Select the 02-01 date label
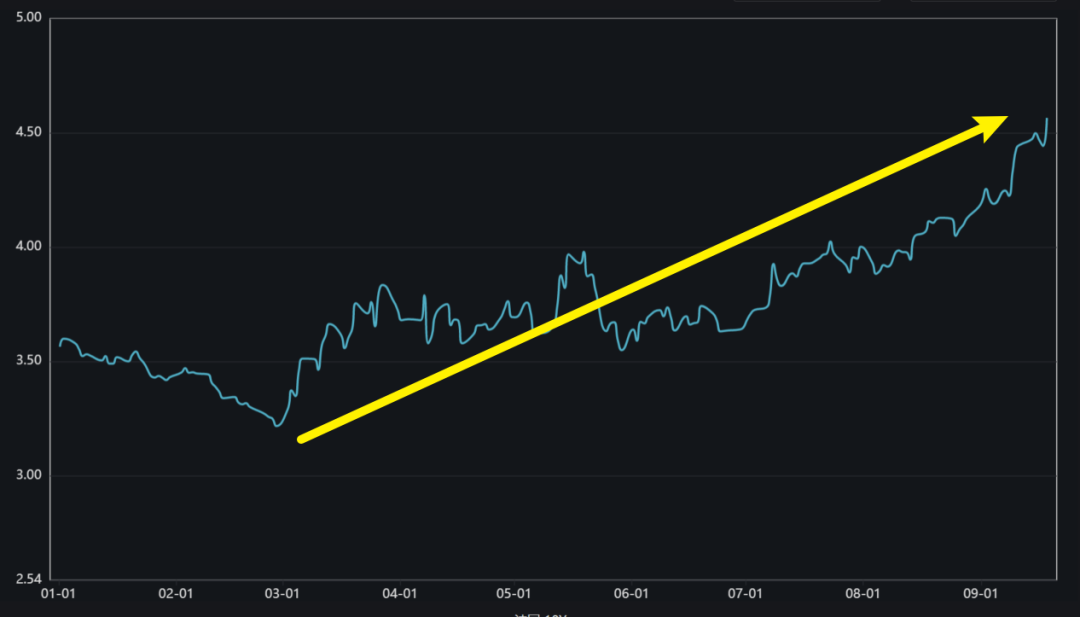This screenshot has height=617, width=1080. tap(176, 594)
